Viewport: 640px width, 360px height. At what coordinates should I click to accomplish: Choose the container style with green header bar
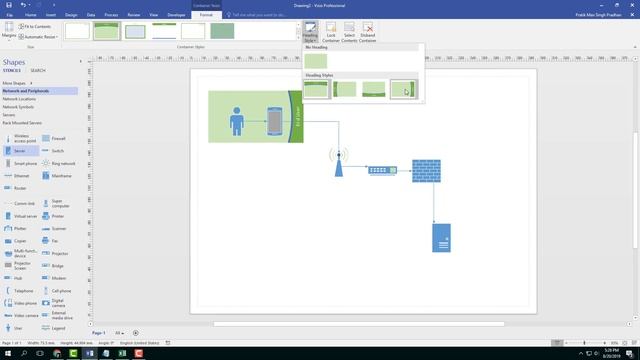tap(107, 31)
